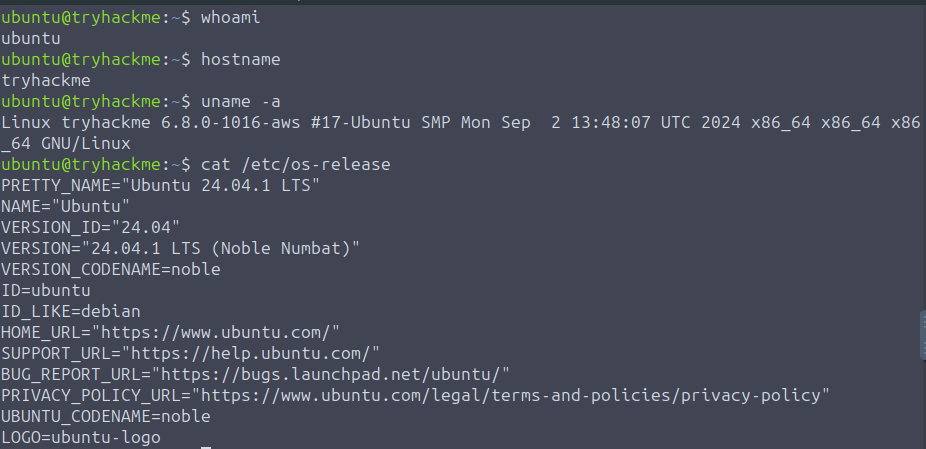Viewport: 926px width, 449px height.
Task: Click the UBUNTU_CODENAME=noble line
Action: pos(106,416)
